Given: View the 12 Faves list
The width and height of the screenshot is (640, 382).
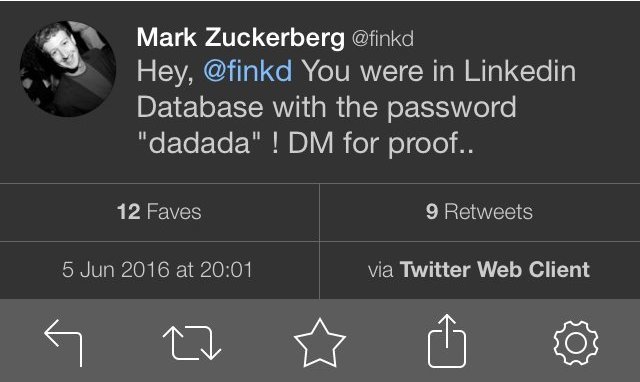Looking at the screenshot, I should 159,212.
